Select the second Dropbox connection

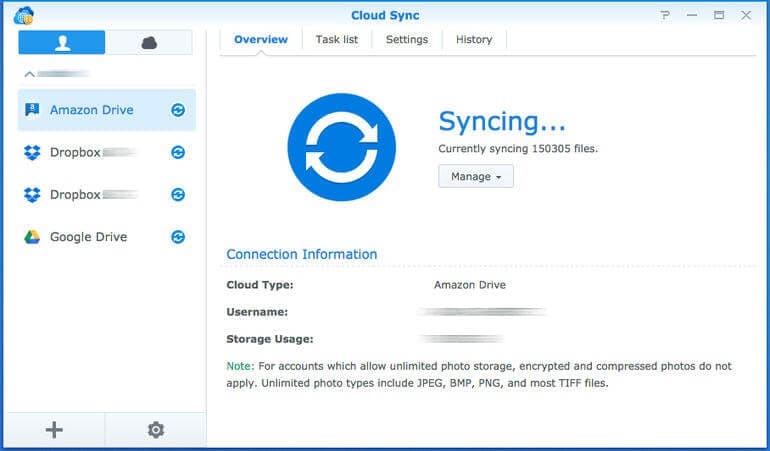tap(107, 195)
